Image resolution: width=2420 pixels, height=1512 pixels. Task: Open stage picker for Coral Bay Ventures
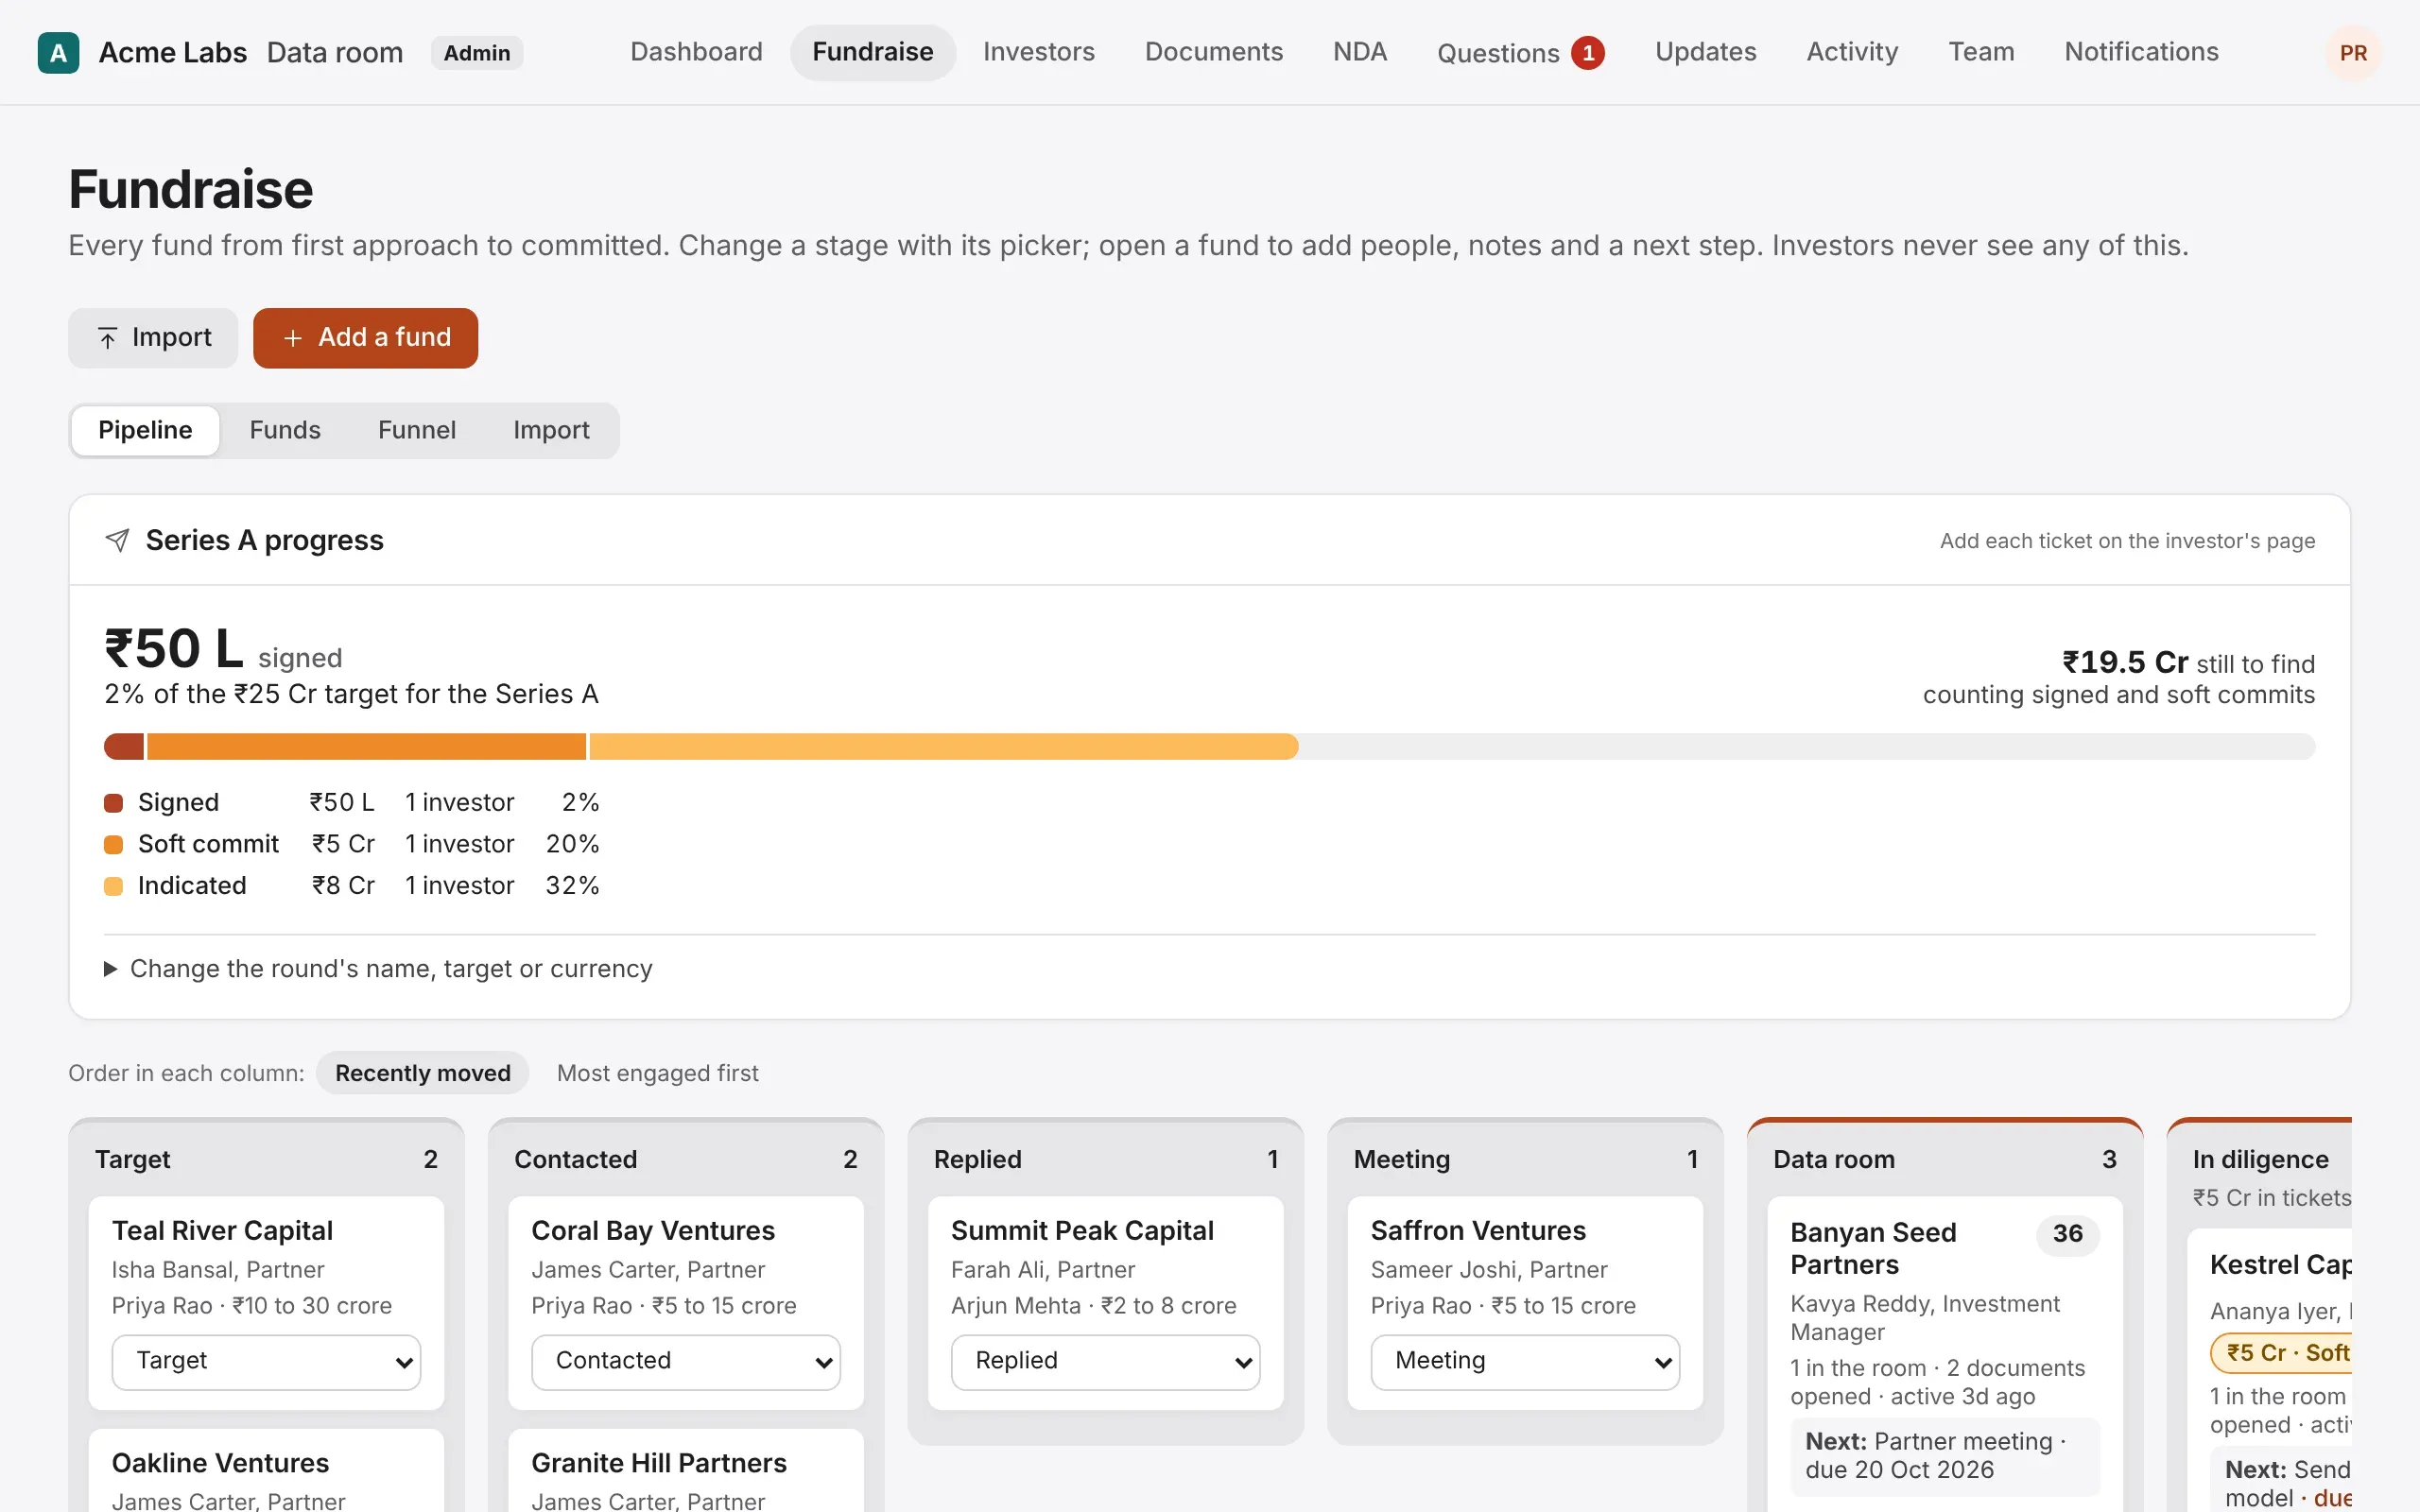tap(686, 1361)
